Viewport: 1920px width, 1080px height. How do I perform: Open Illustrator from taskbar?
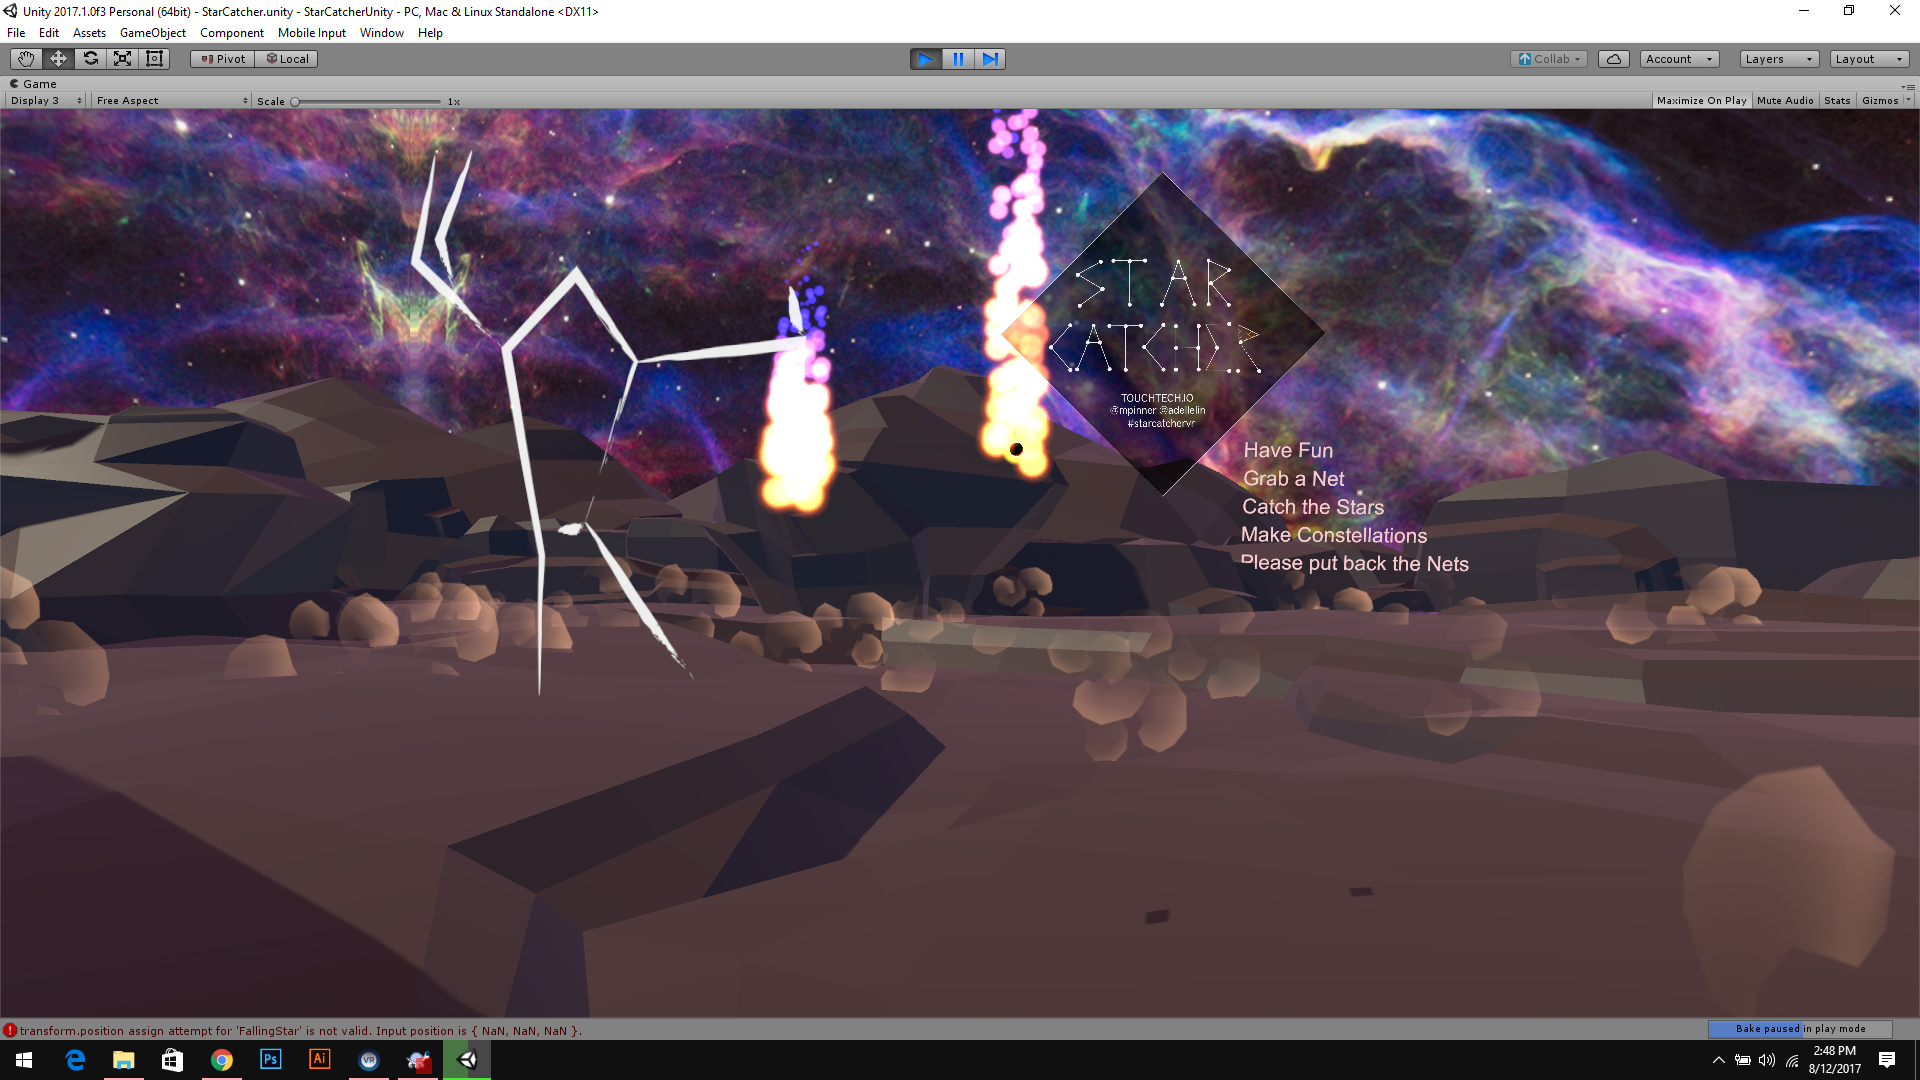(x=319, y=1060)
